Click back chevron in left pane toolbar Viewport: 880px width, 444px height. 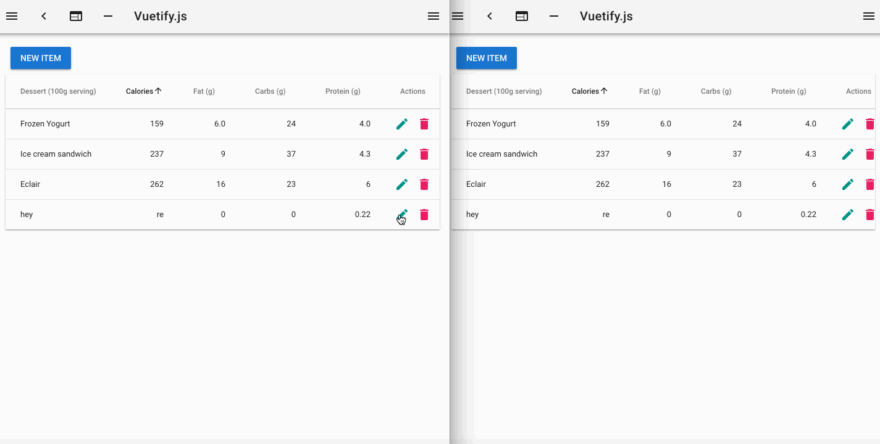coord(44,16)
